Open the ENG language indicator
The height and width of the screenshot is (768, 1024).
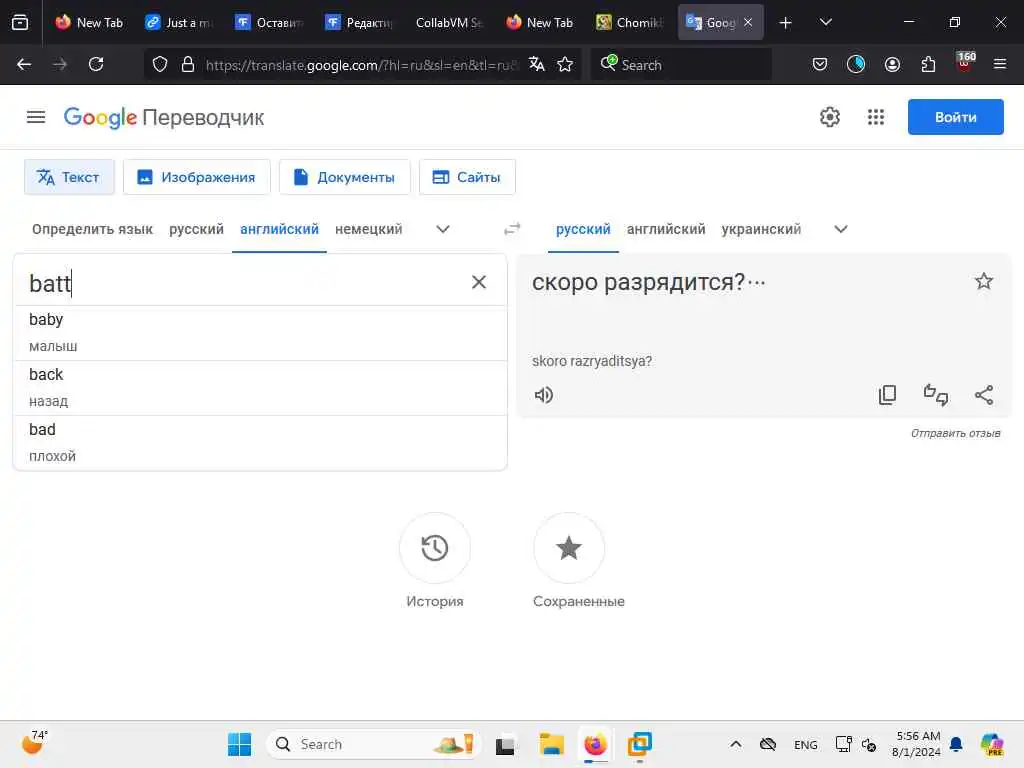point(805,744)
